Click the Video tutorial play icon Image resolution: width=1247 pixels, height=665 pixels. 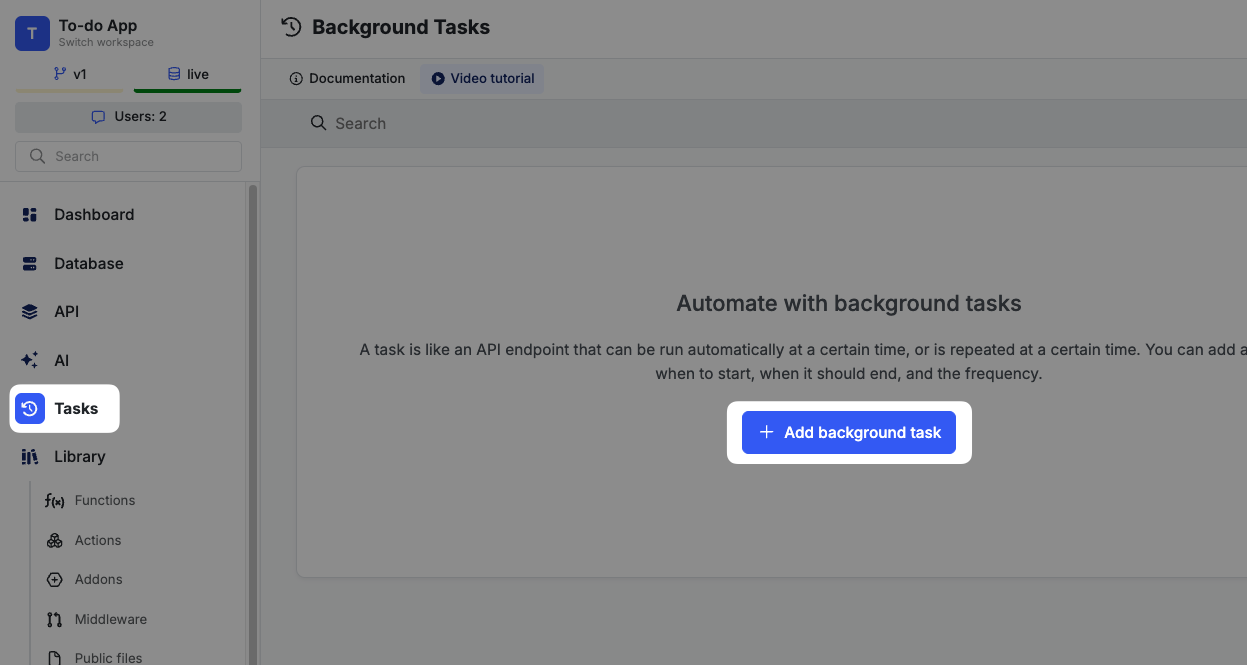(x=438, y=79)
